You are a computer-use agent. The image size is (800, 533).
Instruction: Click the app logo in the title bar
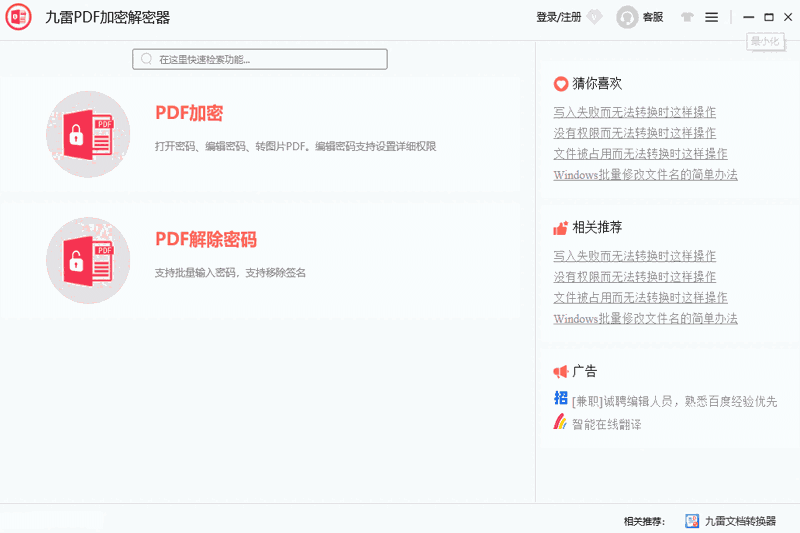pyautogui.click(x=18, y=17)
